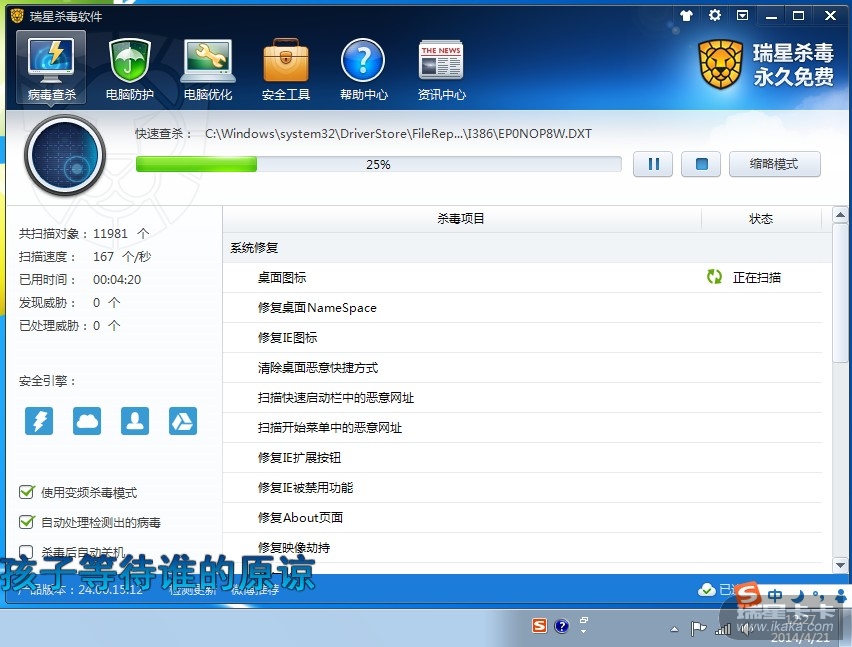Enable 杀毒后自动关机 shutdown checkbox

(x=26, y=551)
